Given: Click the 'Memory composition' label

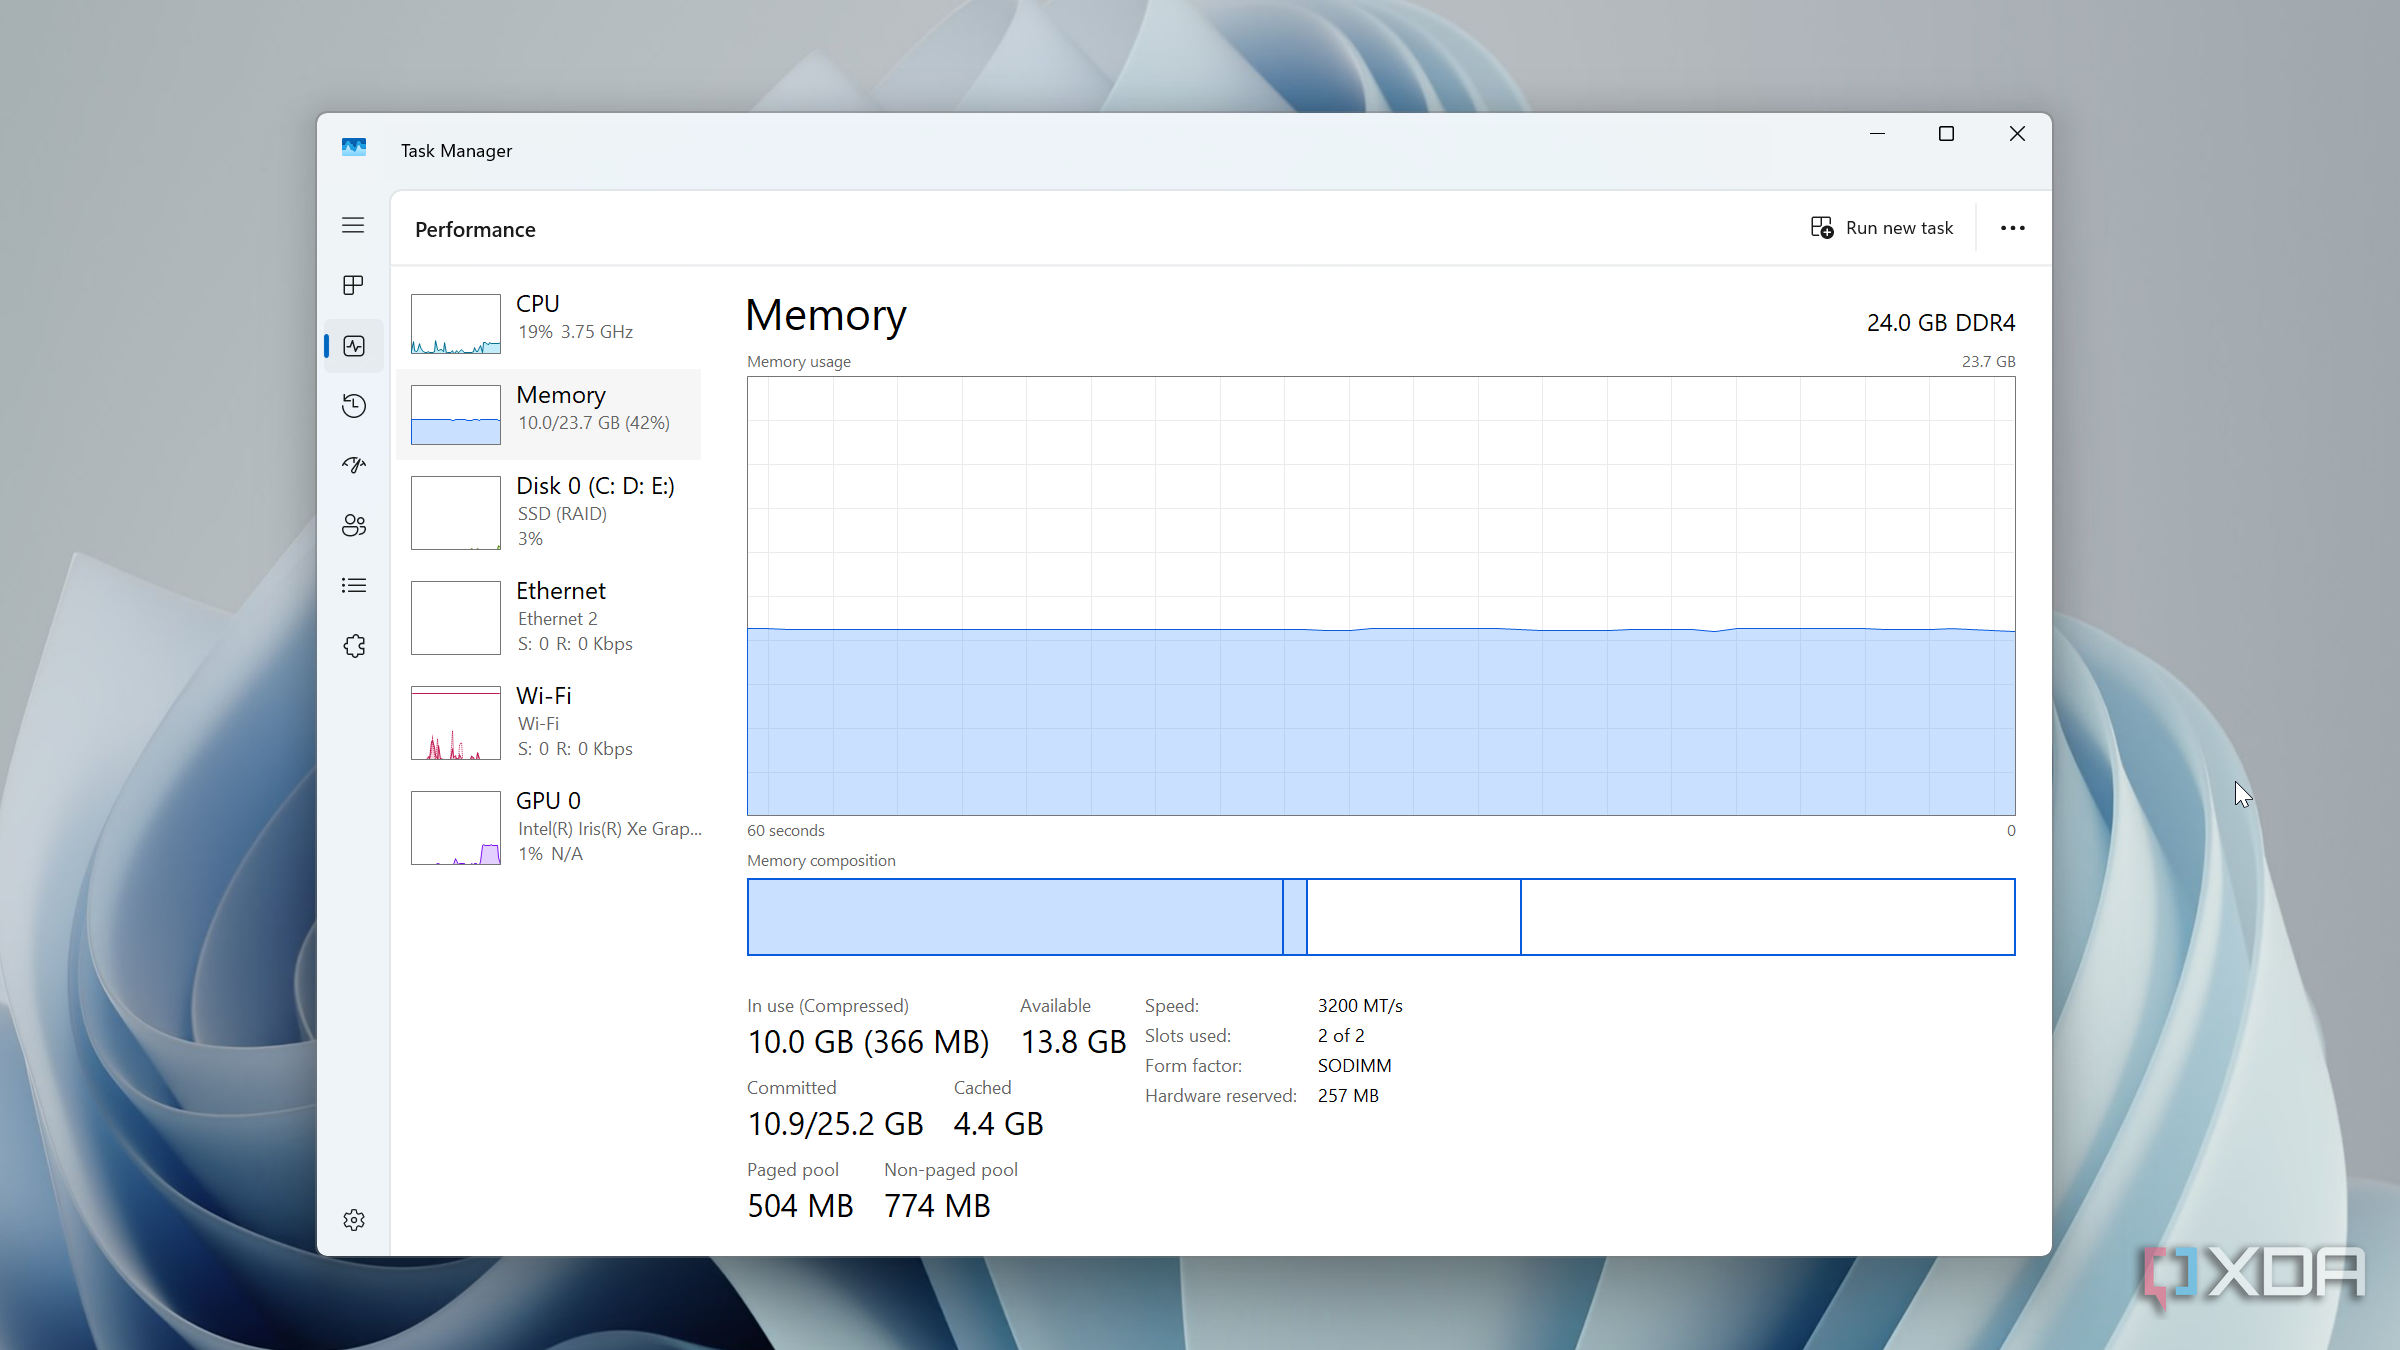Looking at the screenshot, I should (821, 861).
